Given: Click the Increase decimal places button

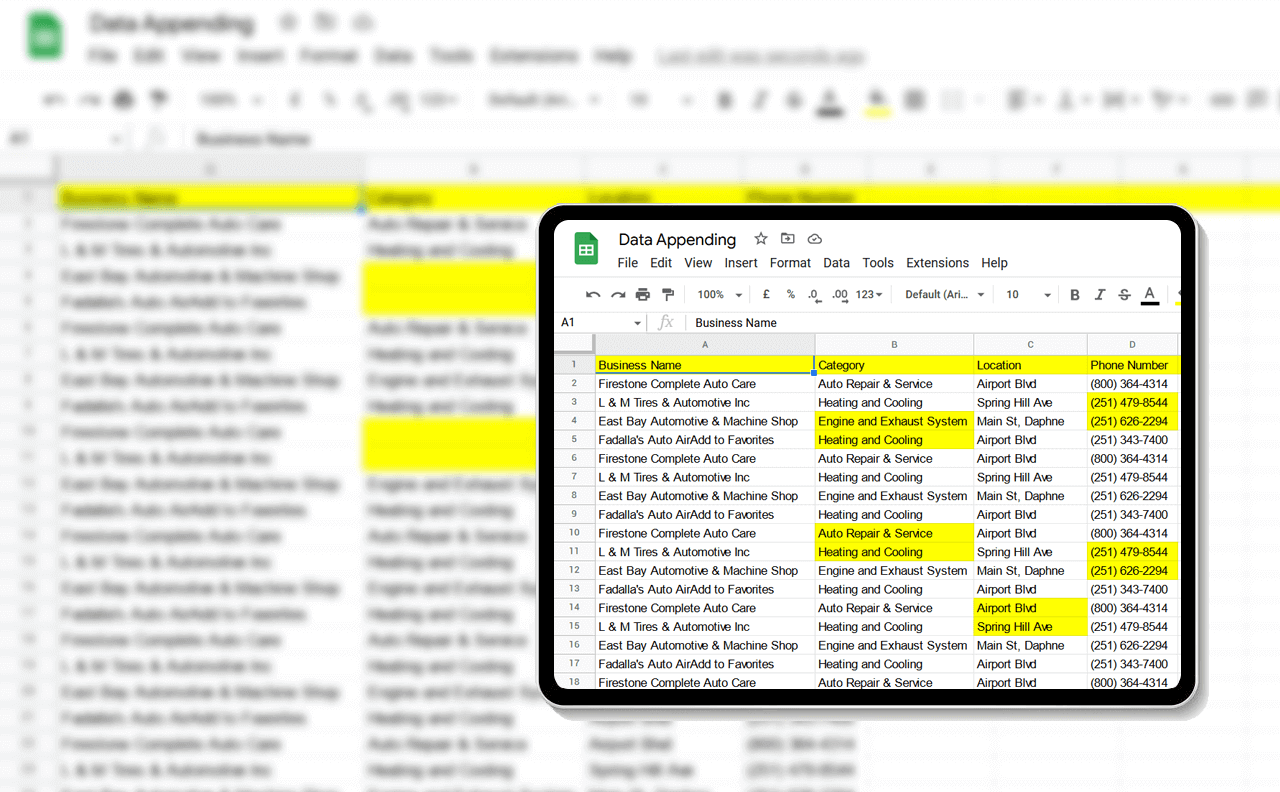Looking at the screenshot, I should pos(839,295).
